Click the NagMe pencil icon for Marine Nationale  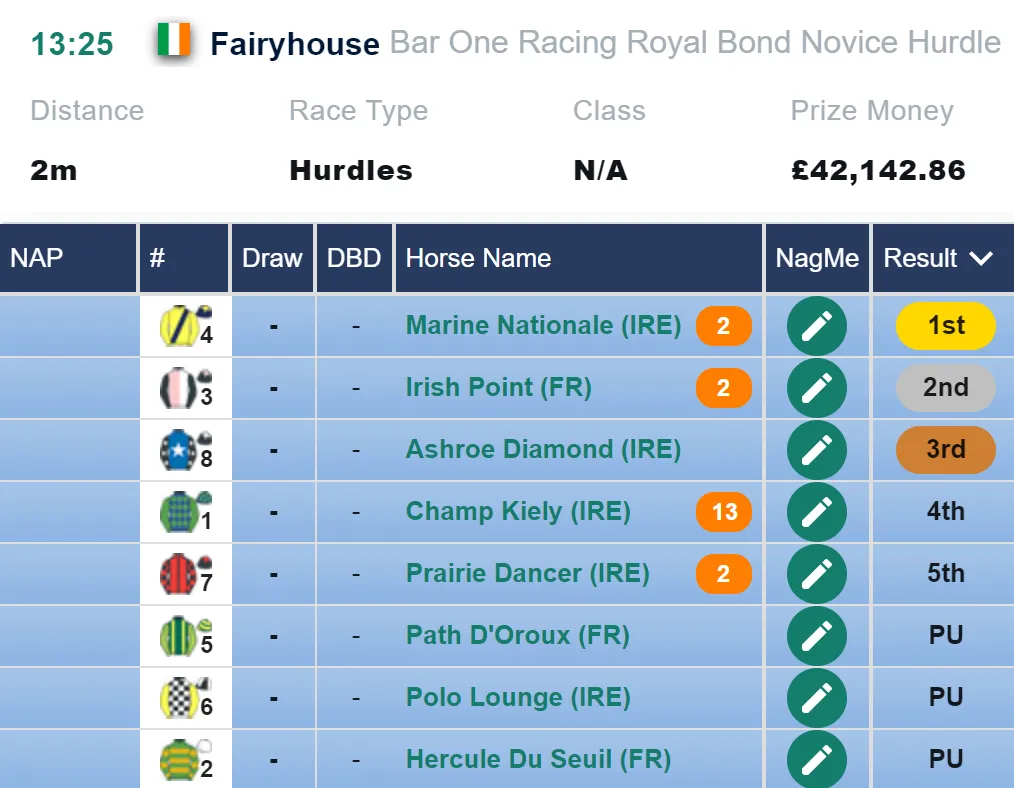pos(817,326)
